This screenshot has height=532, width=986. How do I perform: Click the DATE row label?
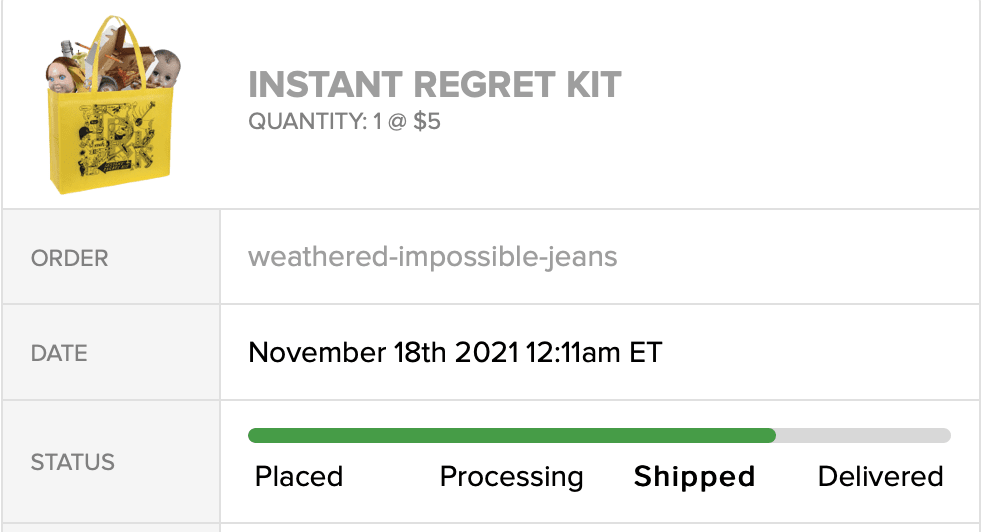tap(59, 353)
